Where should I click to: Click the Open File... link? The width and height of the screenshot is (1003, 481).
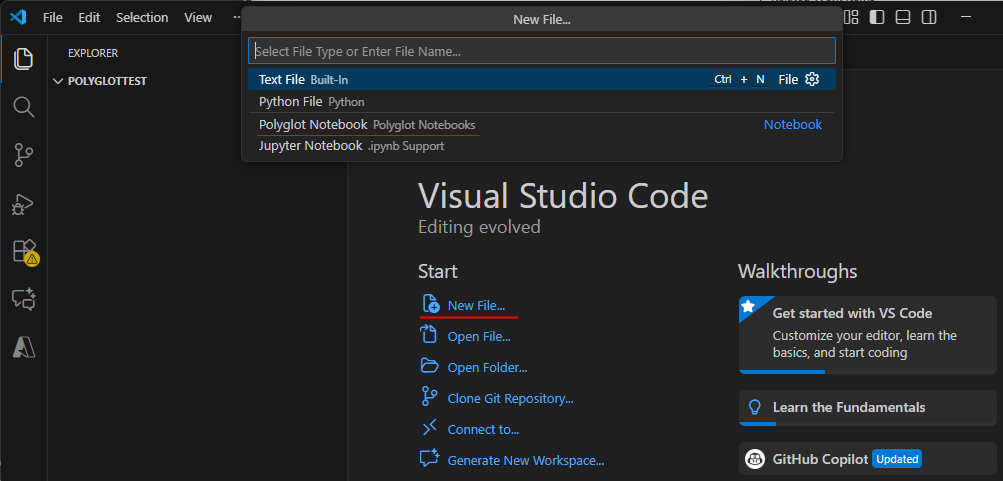tap(479, 336)
